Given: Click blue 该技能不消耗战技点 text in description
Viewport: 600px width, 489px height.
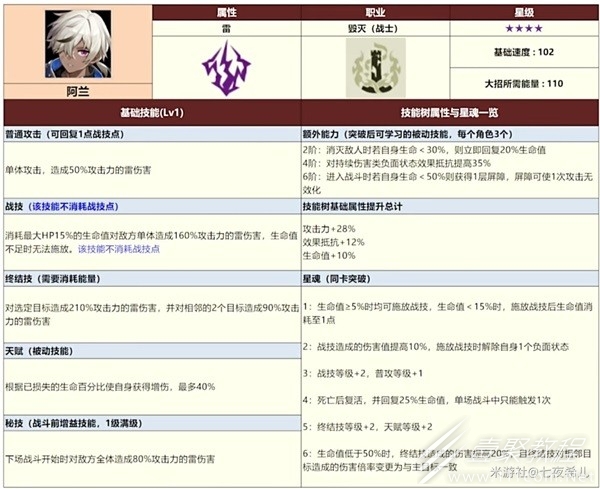Looking at the screenshot, I should [119, 249].
